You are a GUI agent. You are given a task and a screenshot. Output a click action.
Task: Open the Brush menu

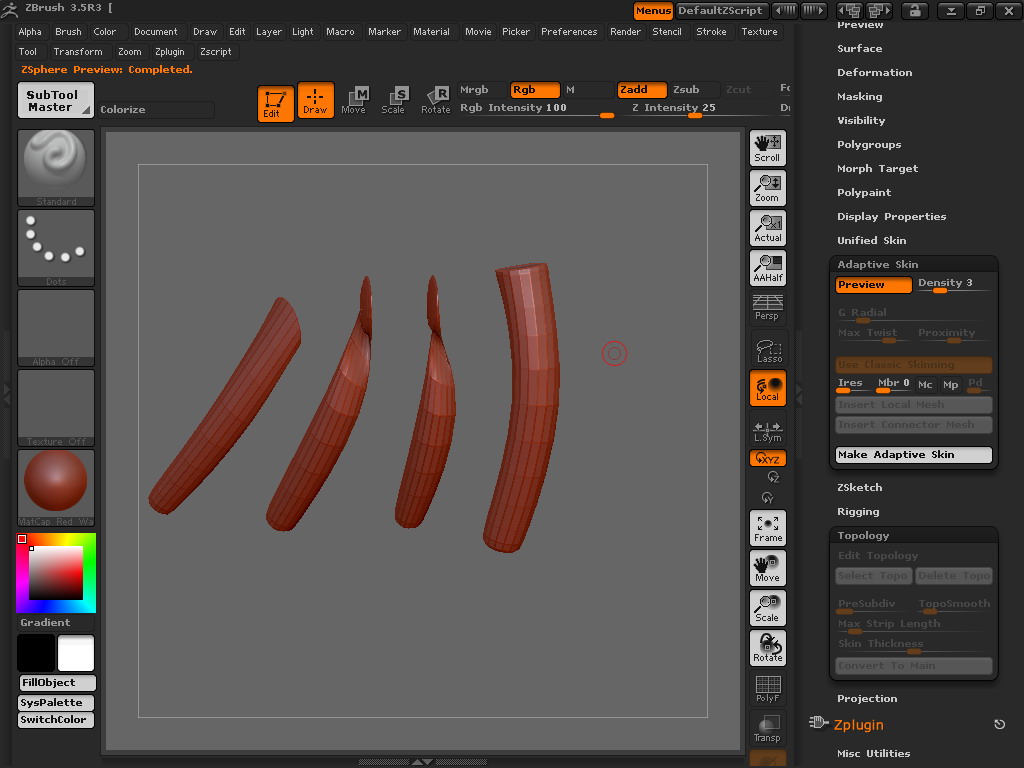(x=68, y=32)
